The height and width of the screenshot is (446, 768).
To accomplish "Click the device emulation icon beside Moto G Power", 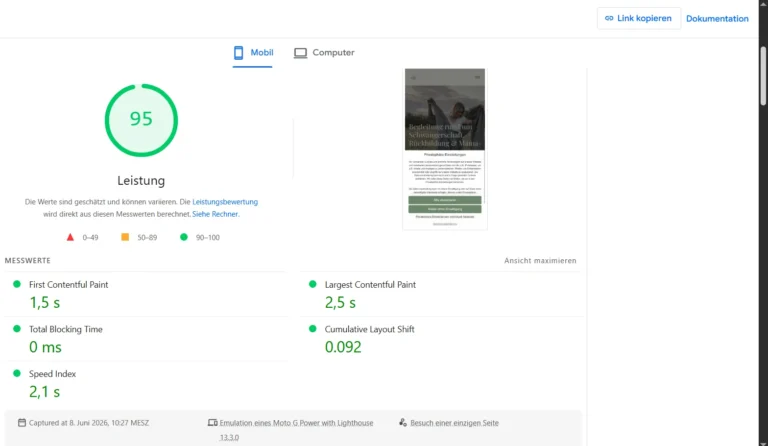I will [x=213, y=423].
